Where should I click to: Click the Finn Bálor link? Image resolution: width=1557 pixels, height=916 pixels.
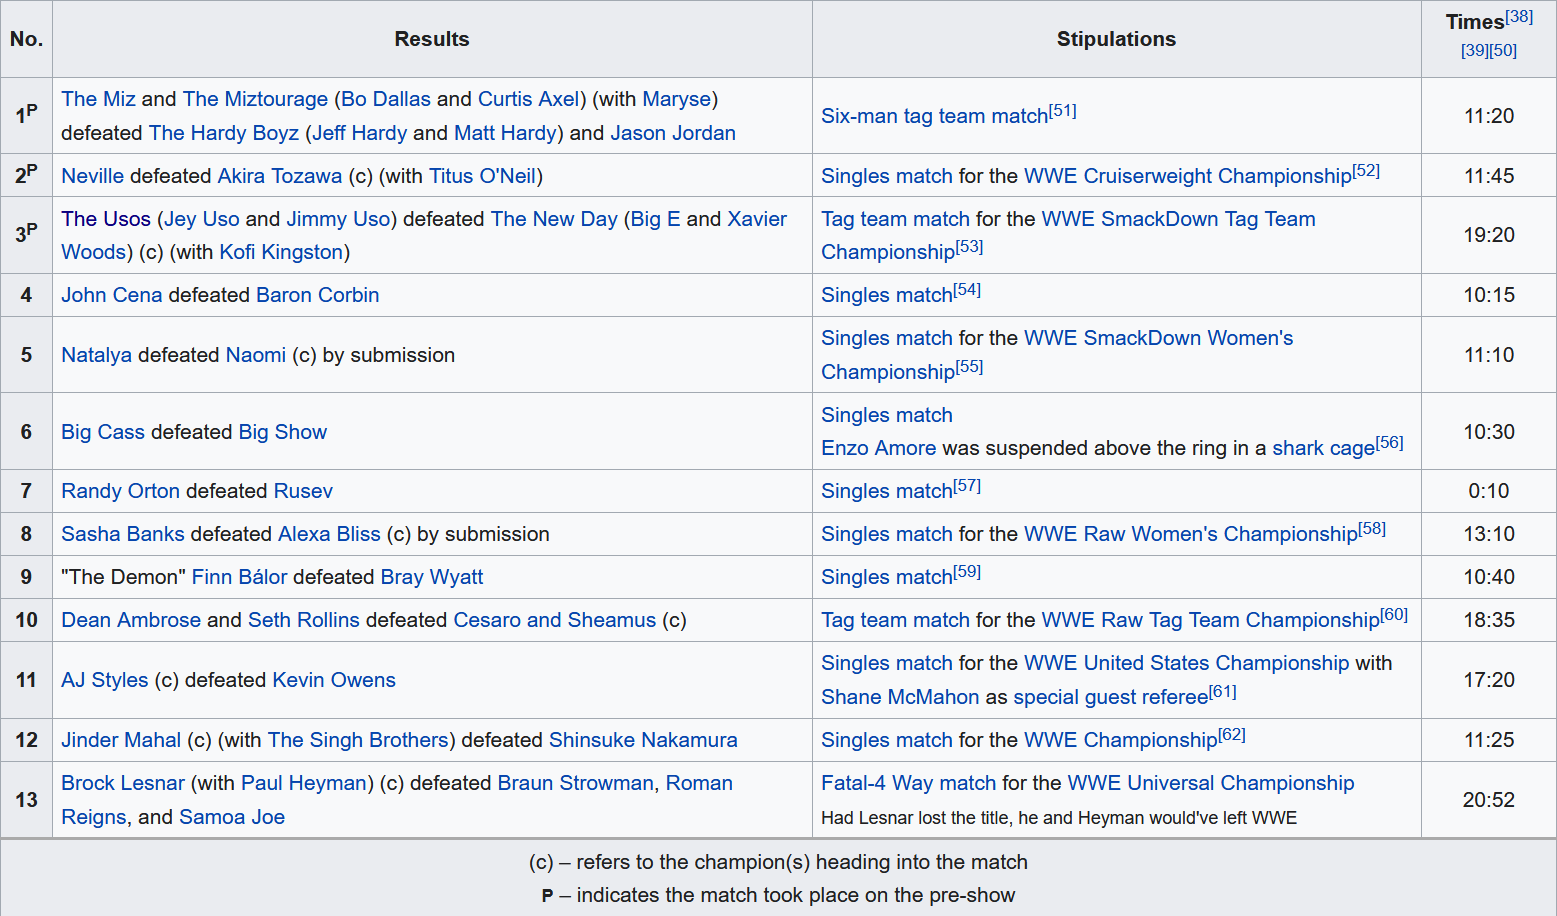click(x=239, y=577)
